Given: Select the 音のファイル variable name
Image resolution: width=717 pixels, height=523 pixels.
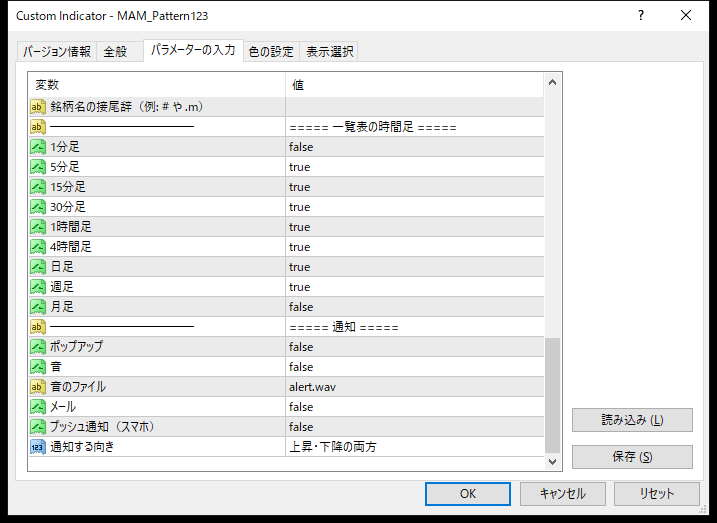Looking at the screenshot, I should click(78, 387).
